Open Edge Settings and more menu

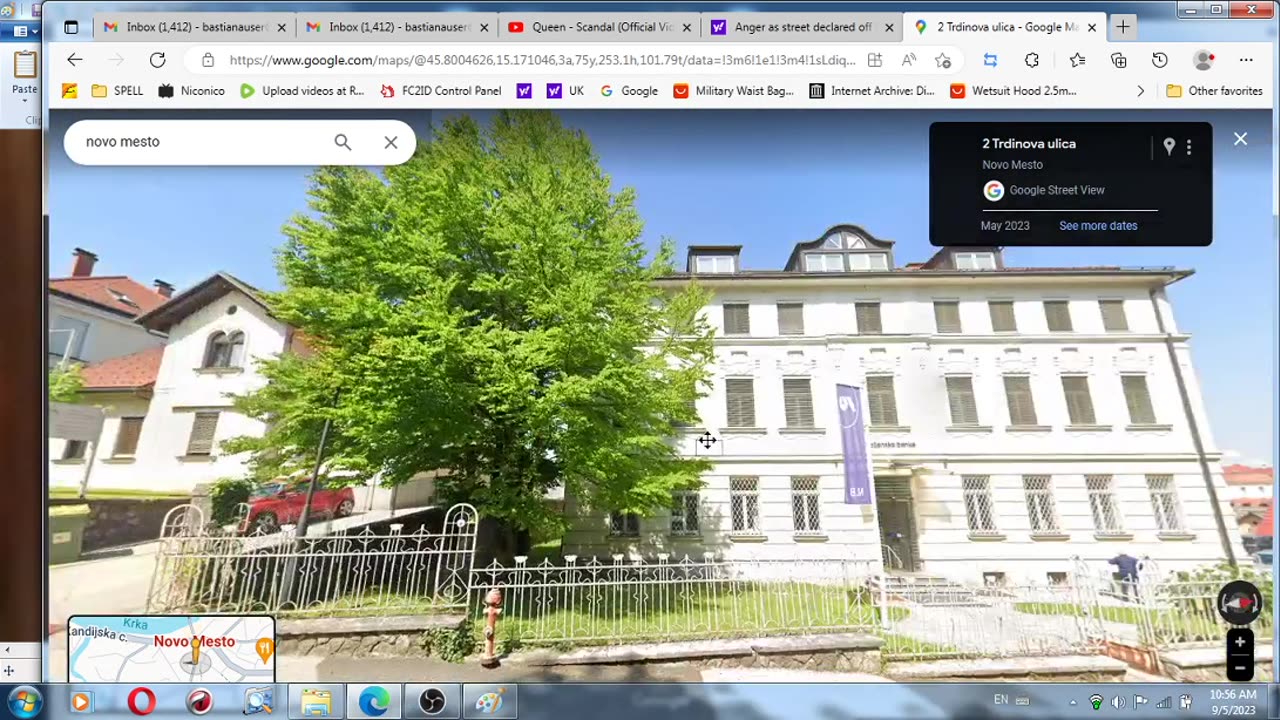click(x=1245, y=60)
